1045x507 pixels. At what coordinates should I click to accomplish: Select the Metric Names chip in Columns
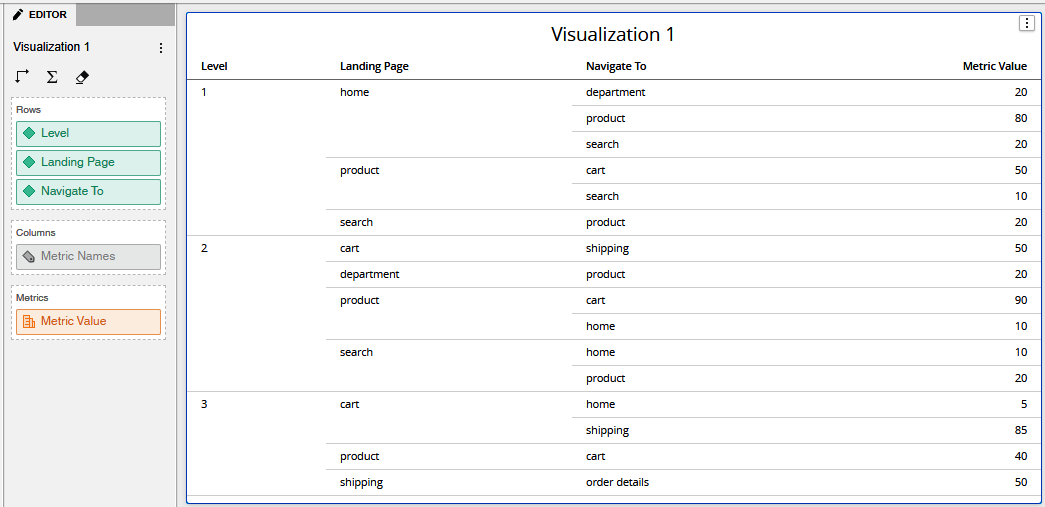pyautogui.click(x=89, y=256)
